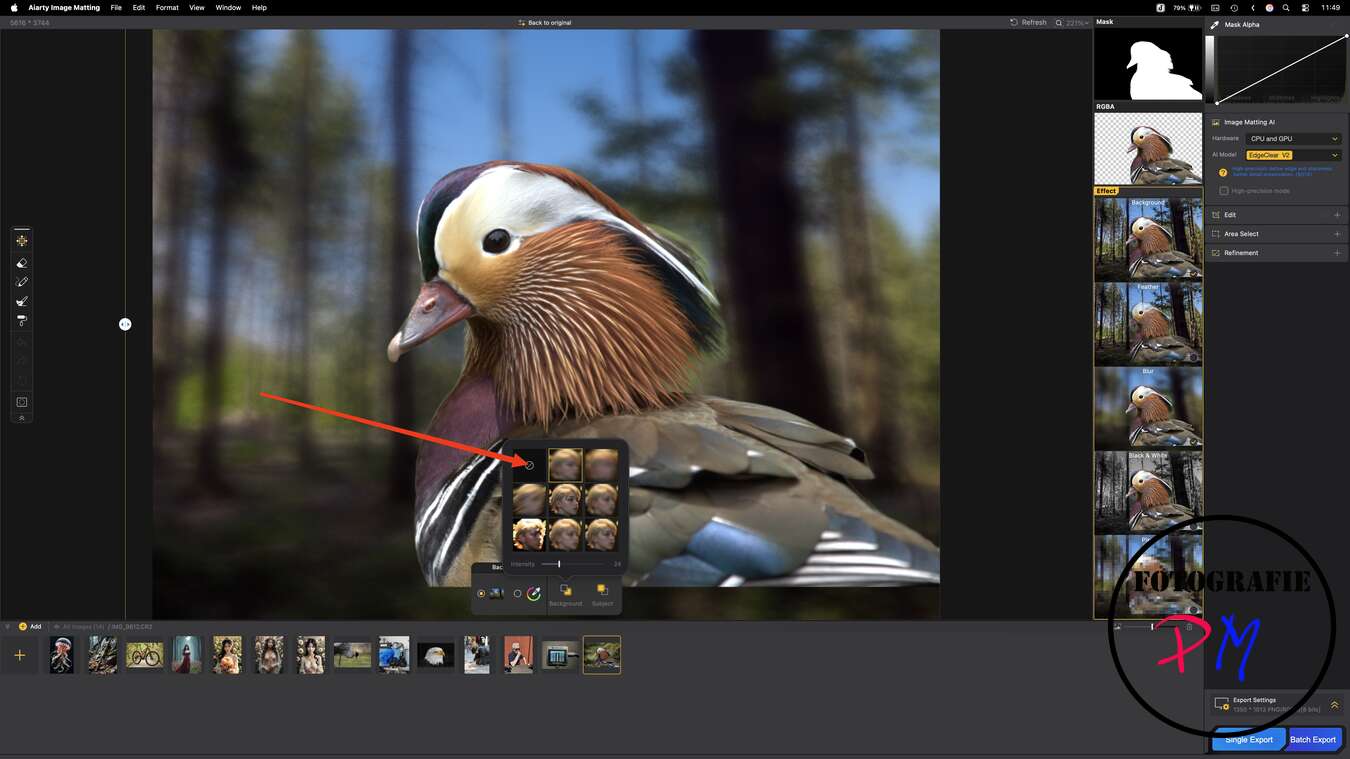Open the Hardware dropdown set to CPU and GPU
Screen dimensions: 1350x759
click(1293, 139)
